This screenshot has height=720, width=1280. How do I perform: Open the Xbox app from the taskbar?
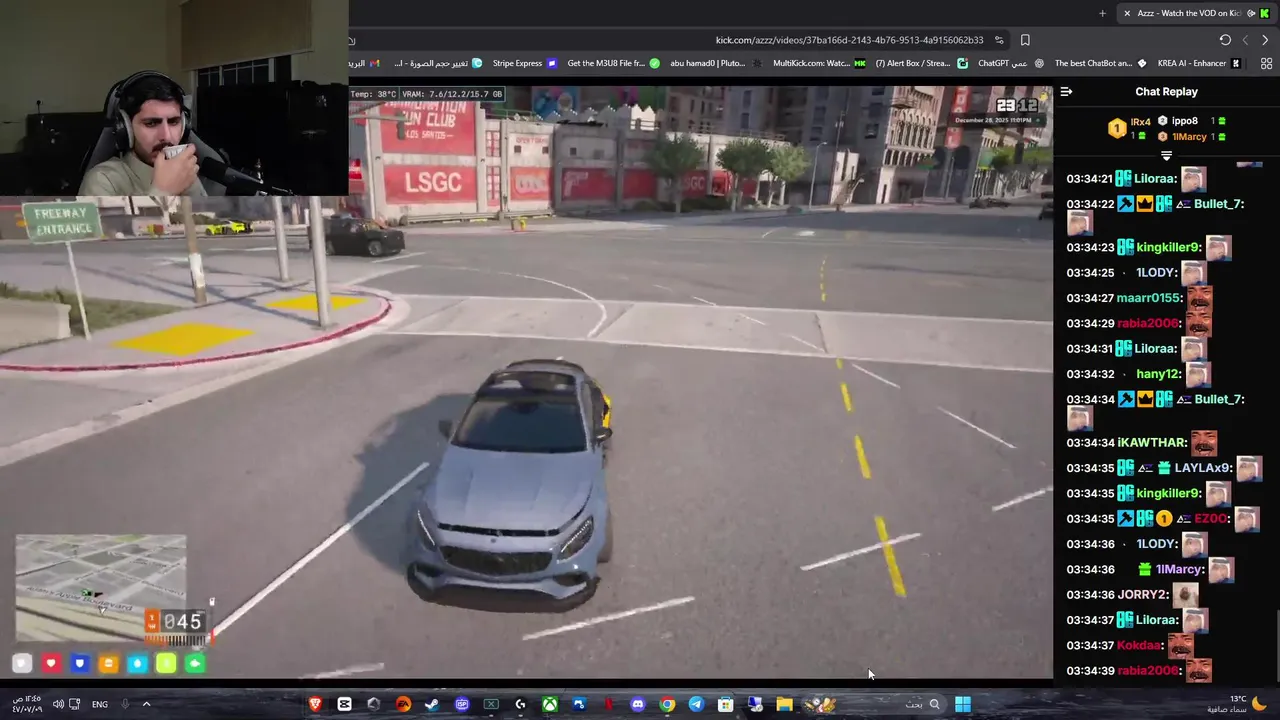coord(550,704)
